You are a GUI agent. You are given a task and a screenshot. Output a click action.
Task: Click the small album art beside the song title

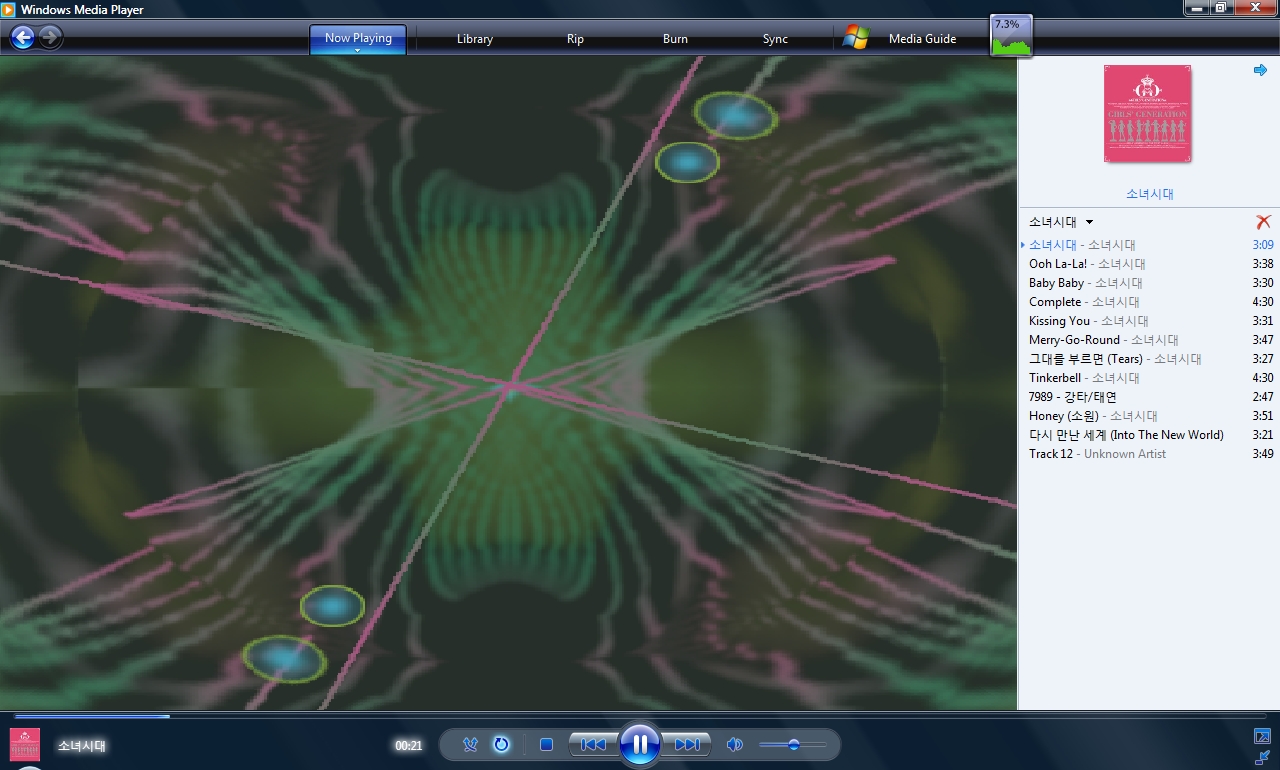click(25, 745)
